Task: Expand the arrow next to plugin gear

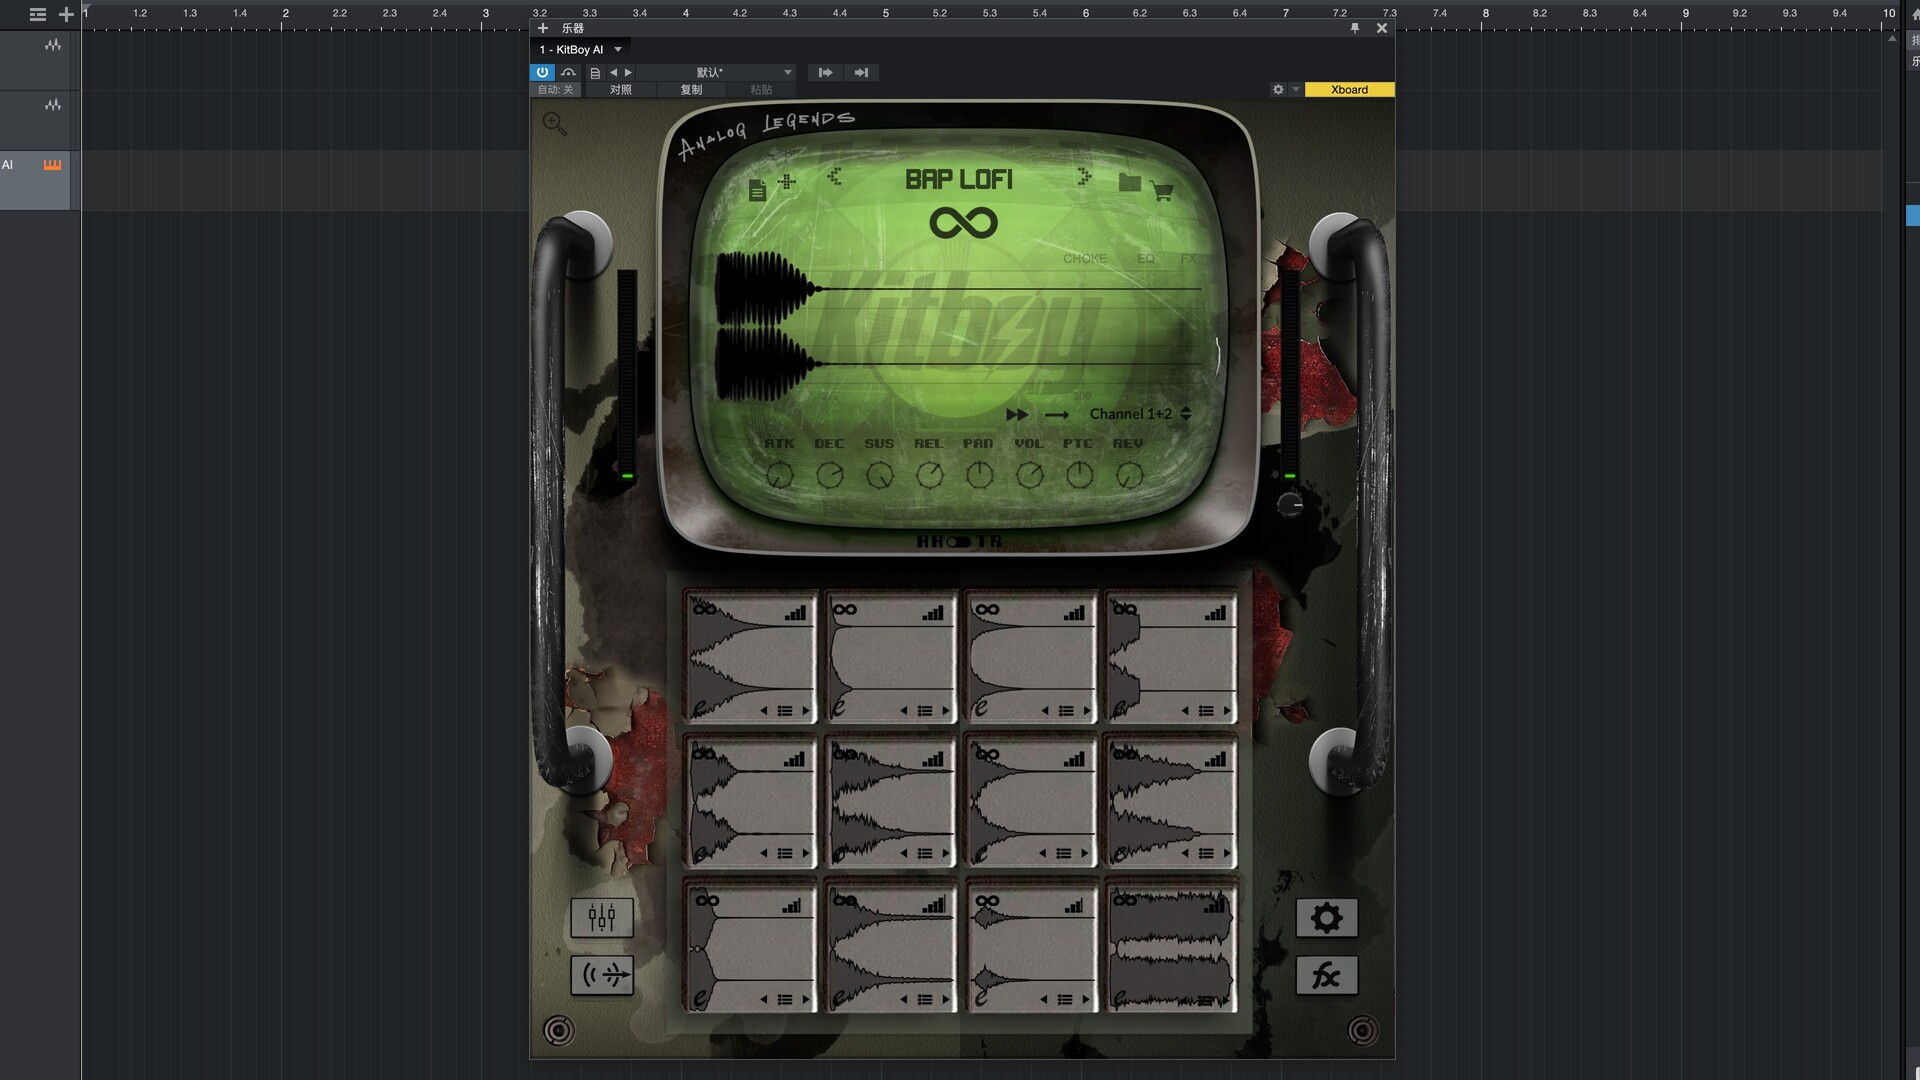Action: [1296, 89]
